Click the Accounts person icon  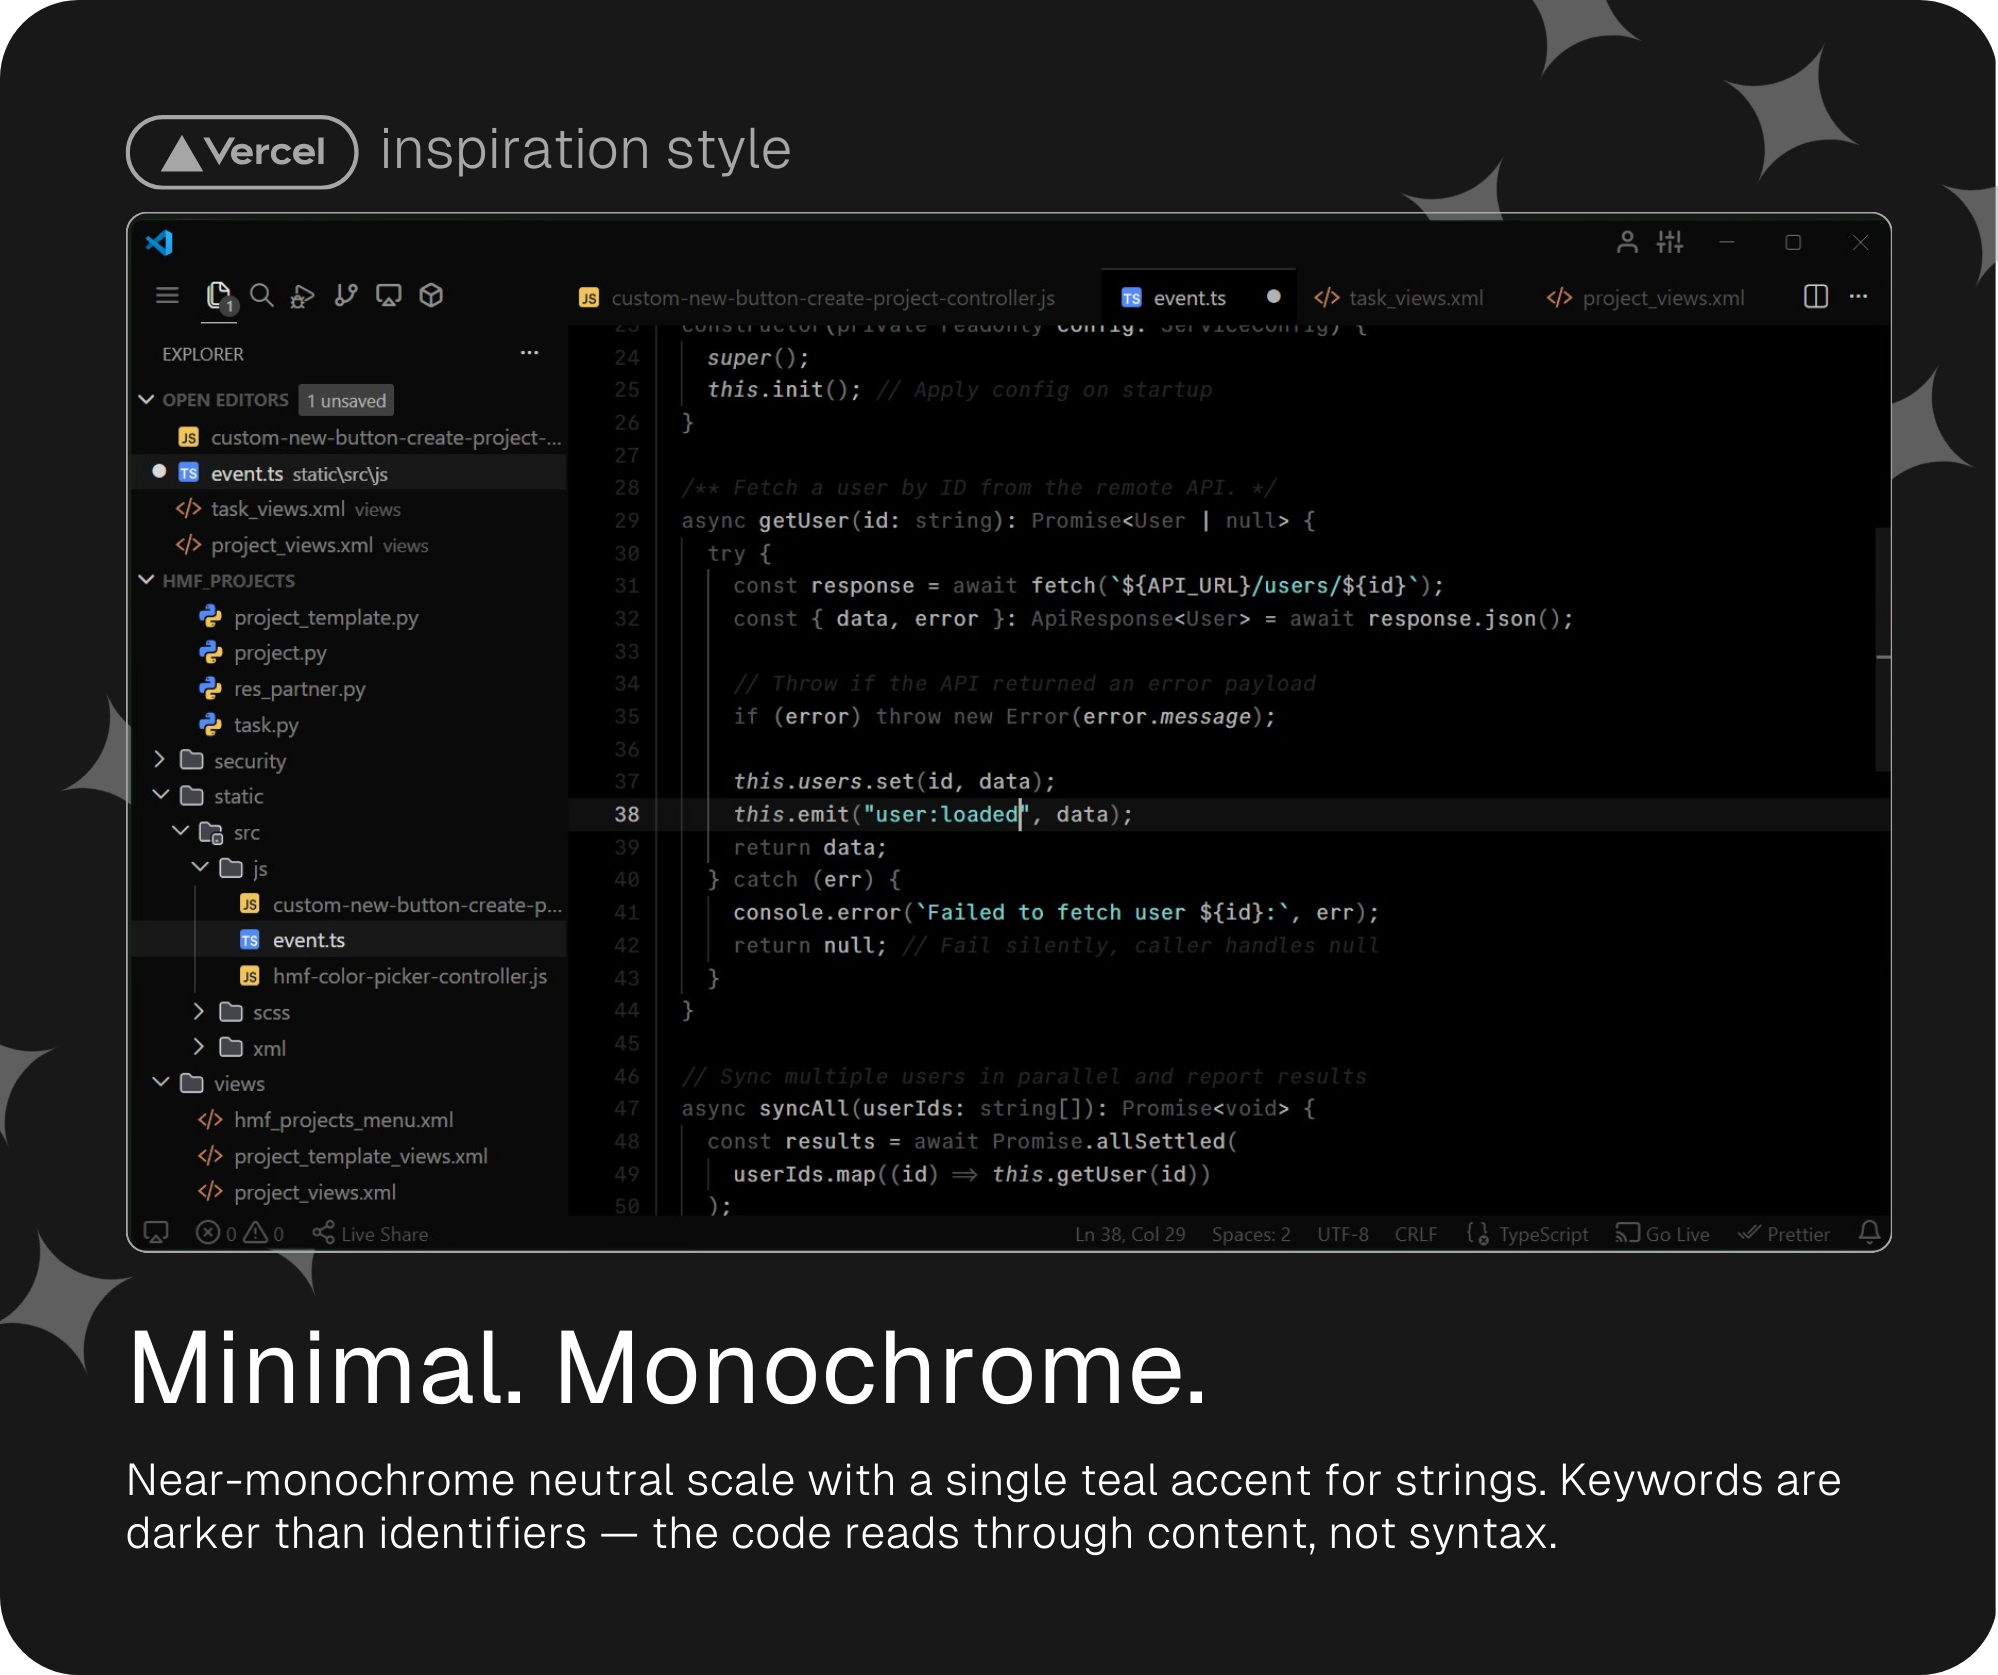[1627, 242]
